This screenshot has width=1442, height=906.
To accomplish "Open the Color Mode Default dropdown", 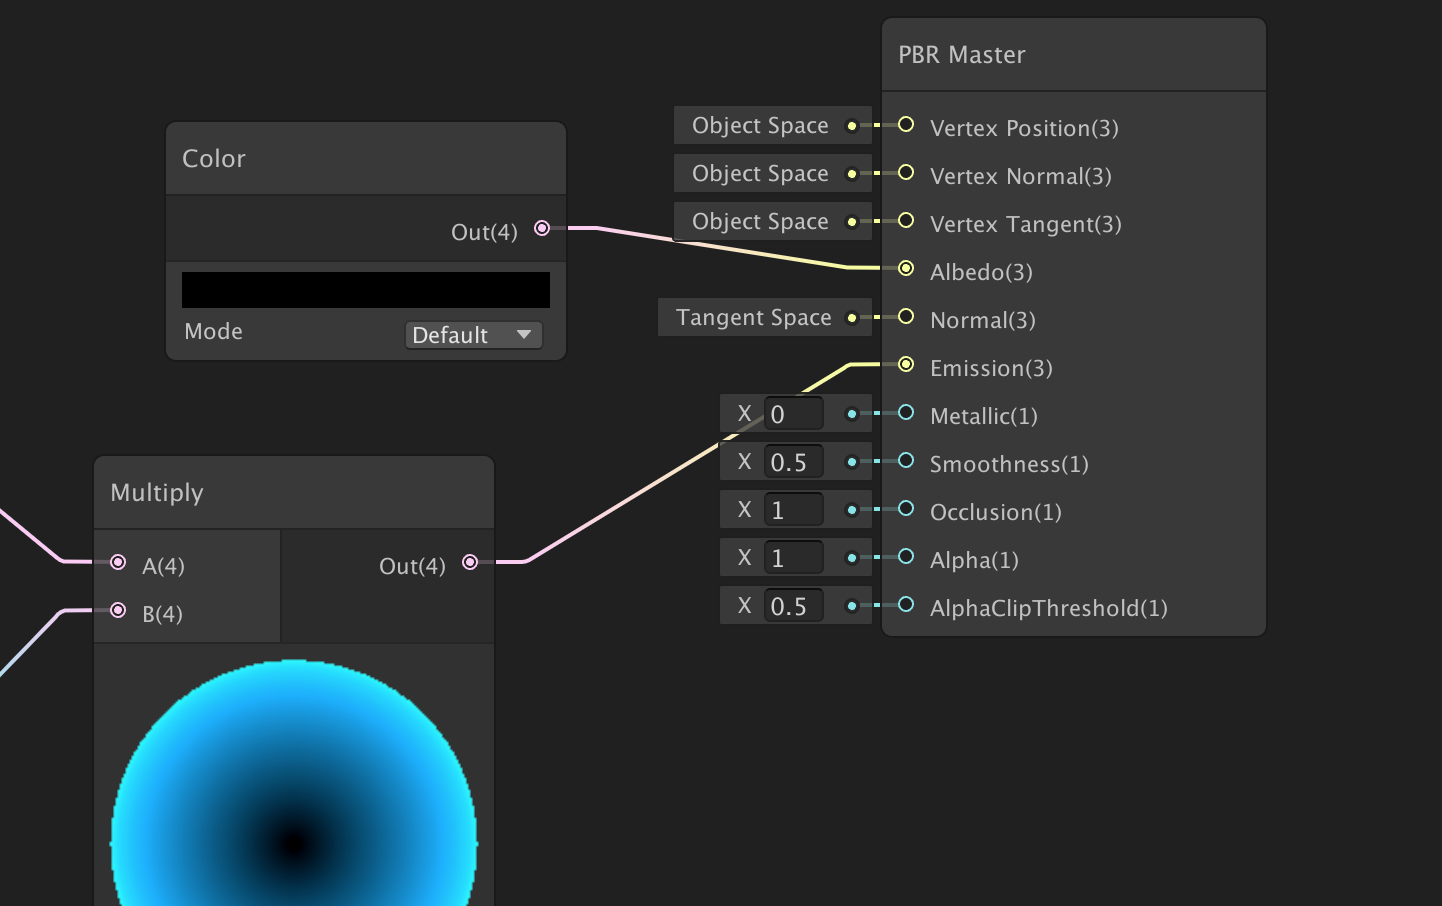I will (473, 335).
